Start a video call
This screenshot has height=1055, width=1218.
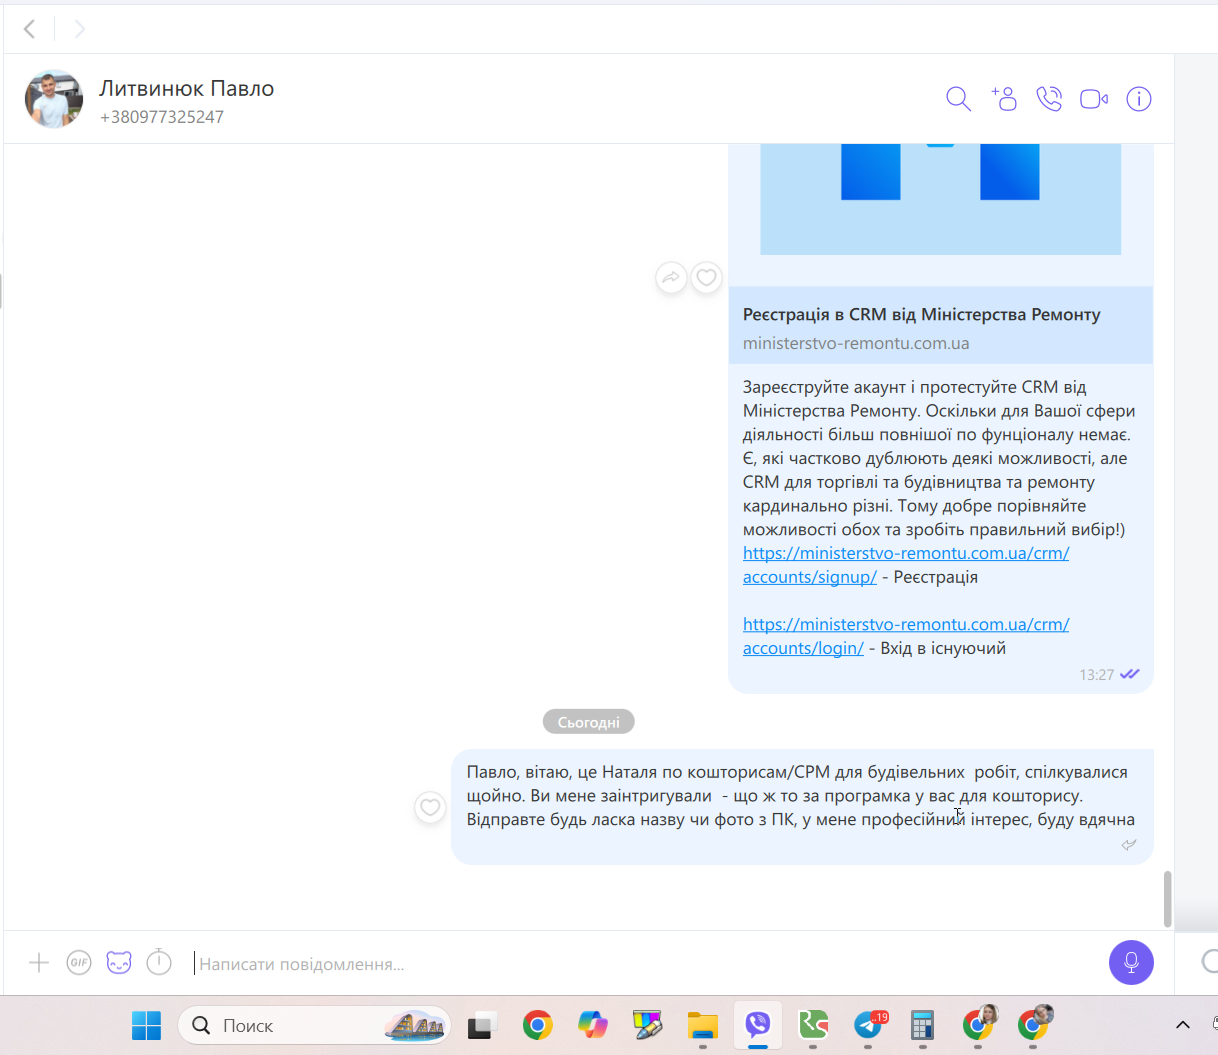click(x=1094, y=99)
